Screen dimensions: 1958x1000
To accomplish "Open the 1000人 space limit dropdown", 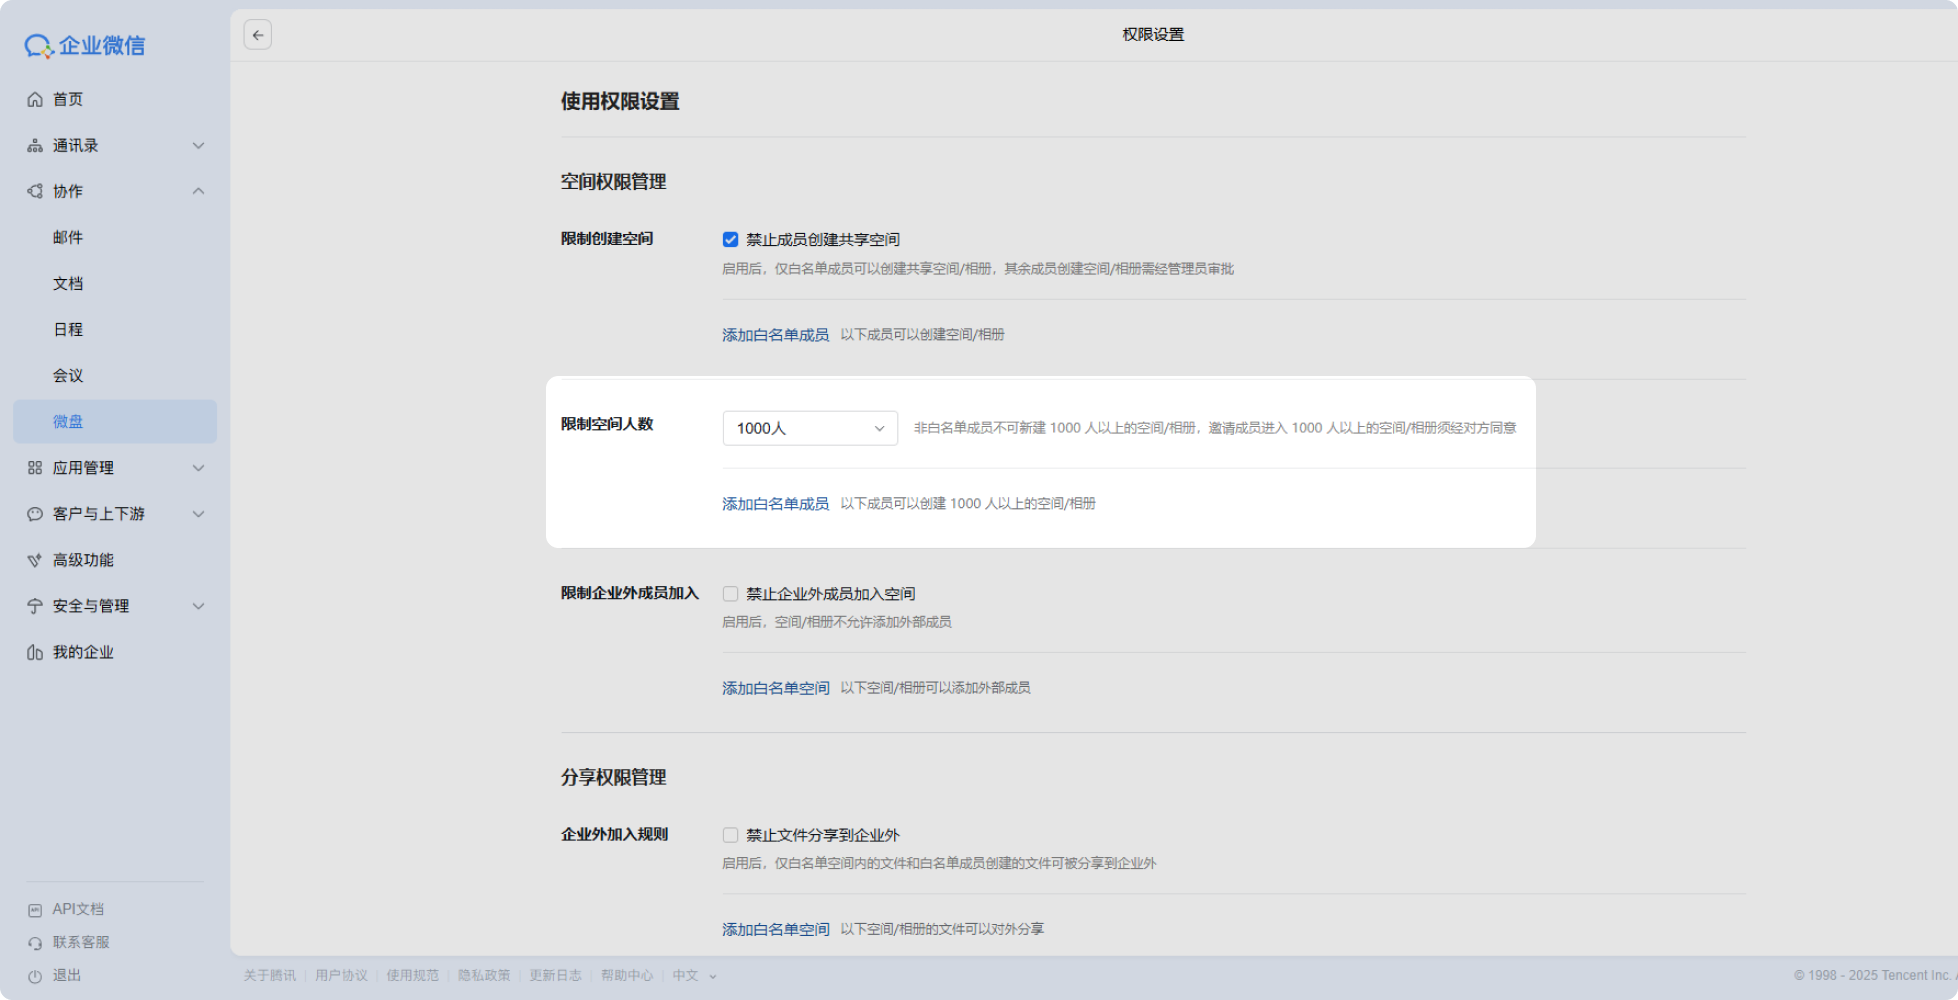I will click(810, 428).
